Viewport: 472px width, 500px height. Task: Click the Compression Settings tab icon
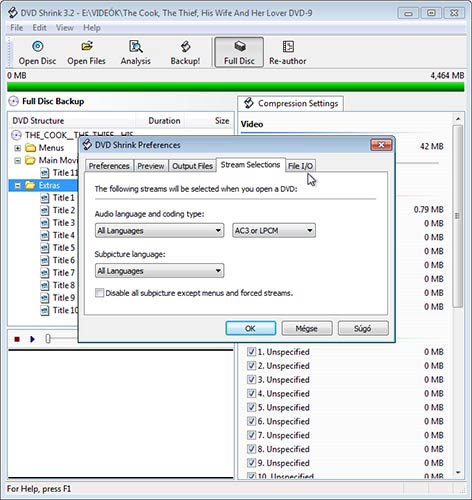249,103
